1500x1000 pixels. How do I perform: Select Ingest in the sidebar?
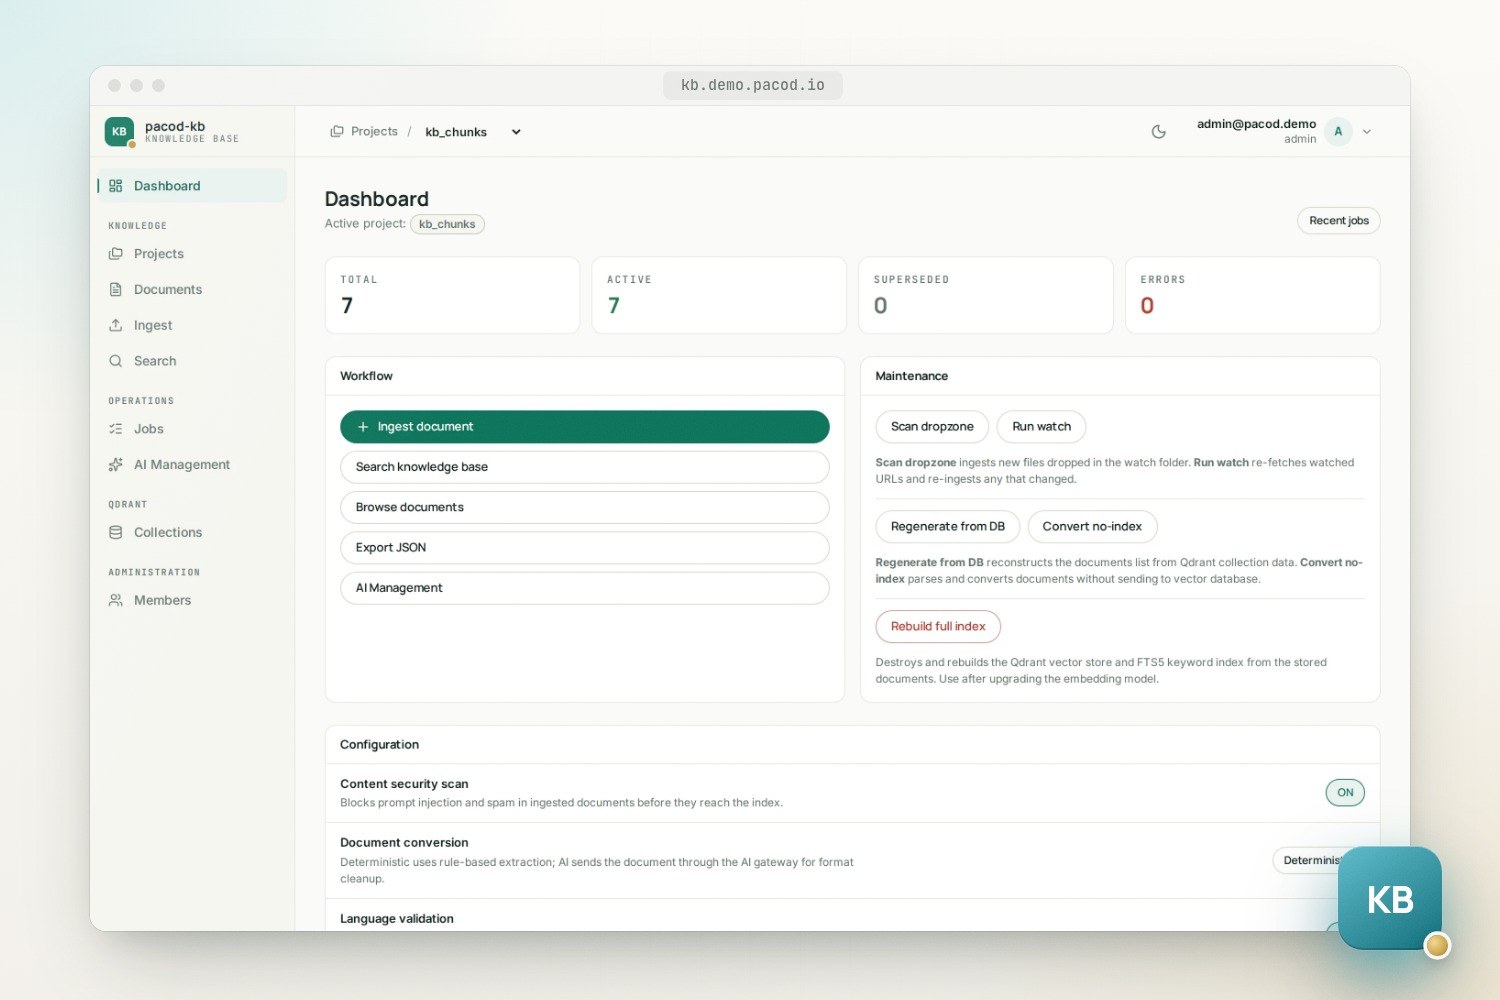tap(191, 325)
